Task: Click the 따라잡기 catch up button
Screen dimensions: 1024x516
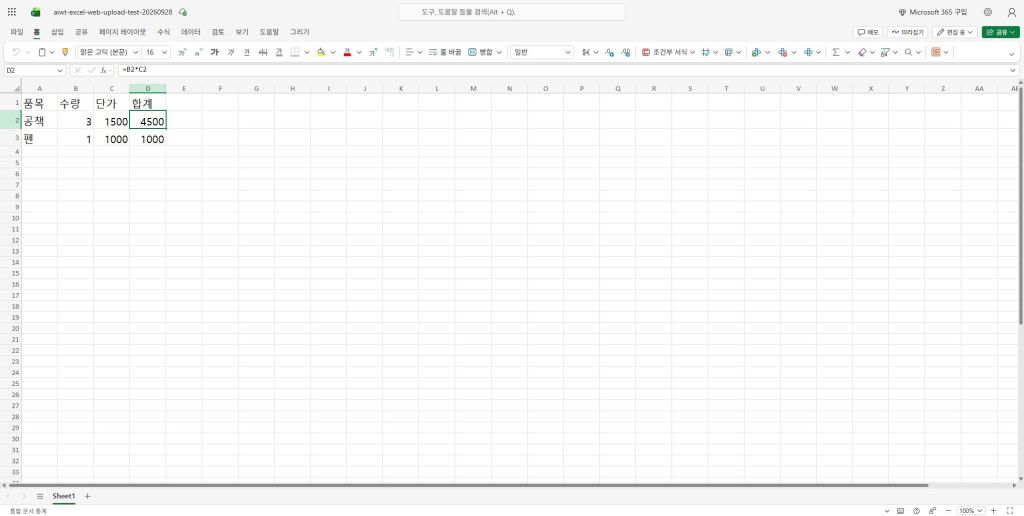Action: pyautogui.click(x=908, y=32)
